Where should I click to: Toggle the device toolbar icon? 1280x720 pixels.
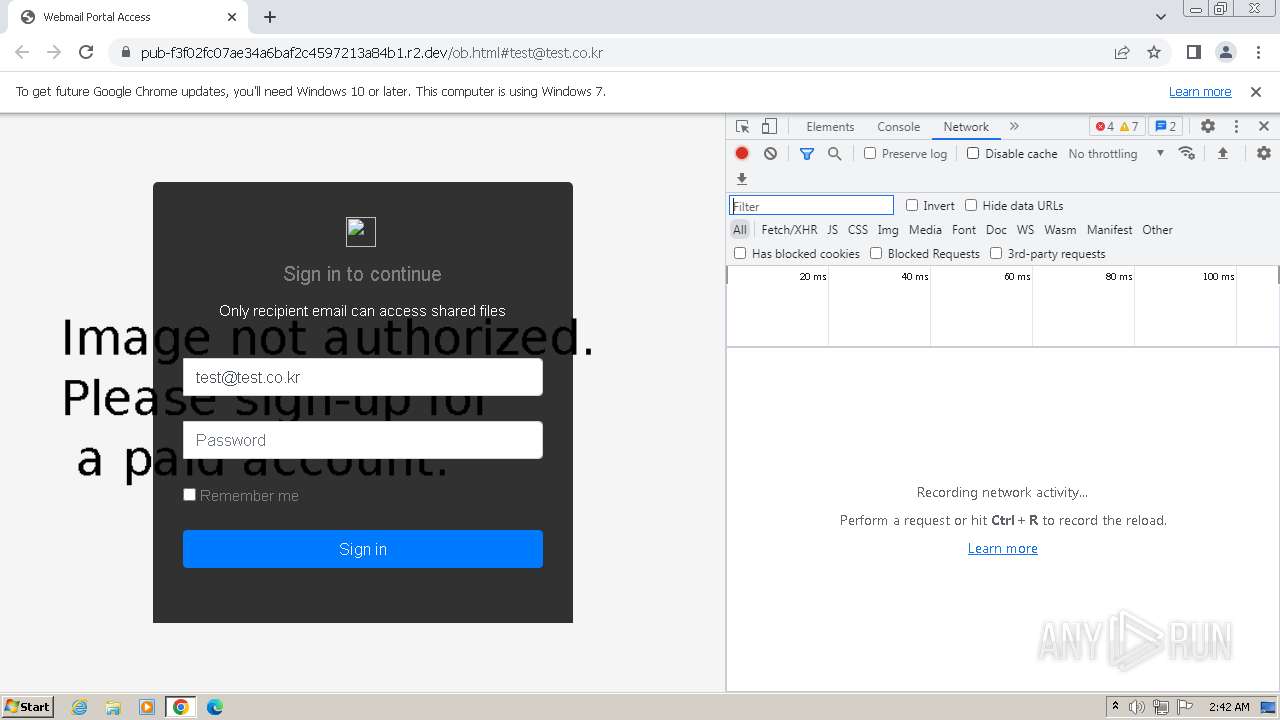(x=769, y=127)
